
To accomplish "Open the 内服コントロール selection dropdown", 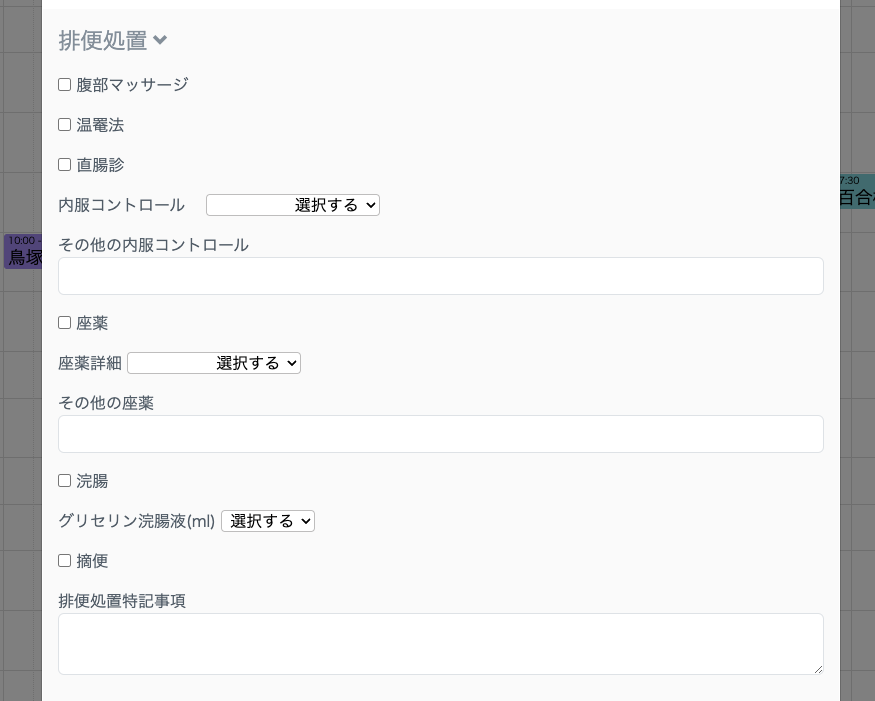I will (292, 205).
